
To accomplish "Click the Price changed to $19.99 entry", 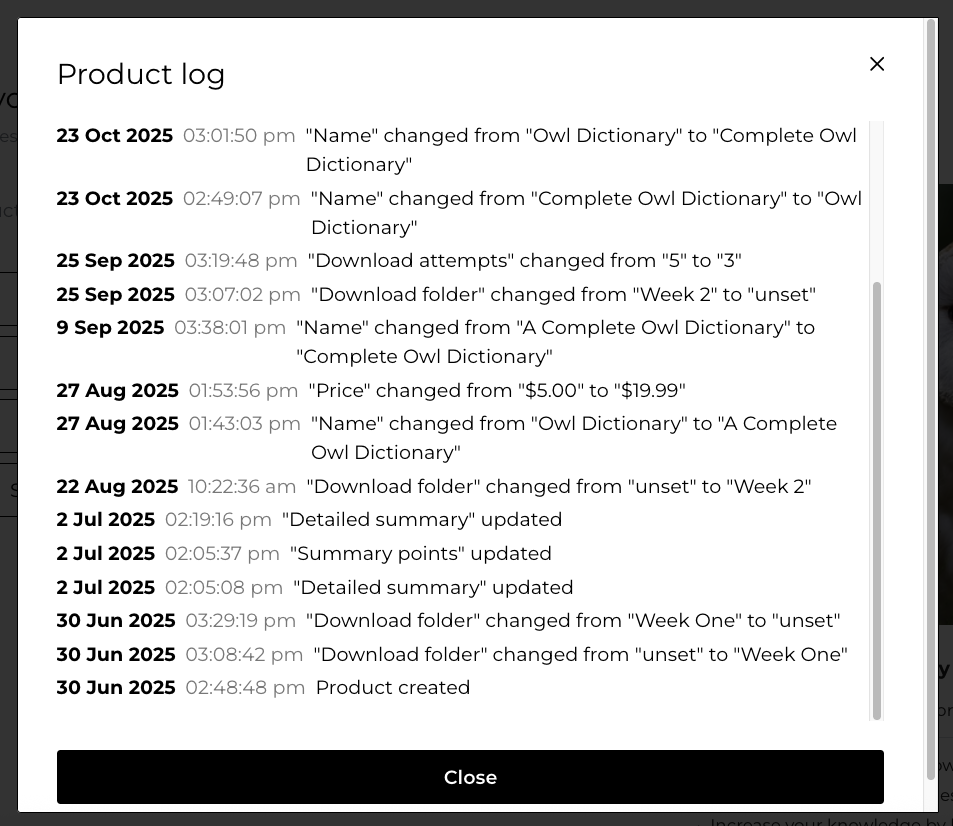I will [496, 390].
